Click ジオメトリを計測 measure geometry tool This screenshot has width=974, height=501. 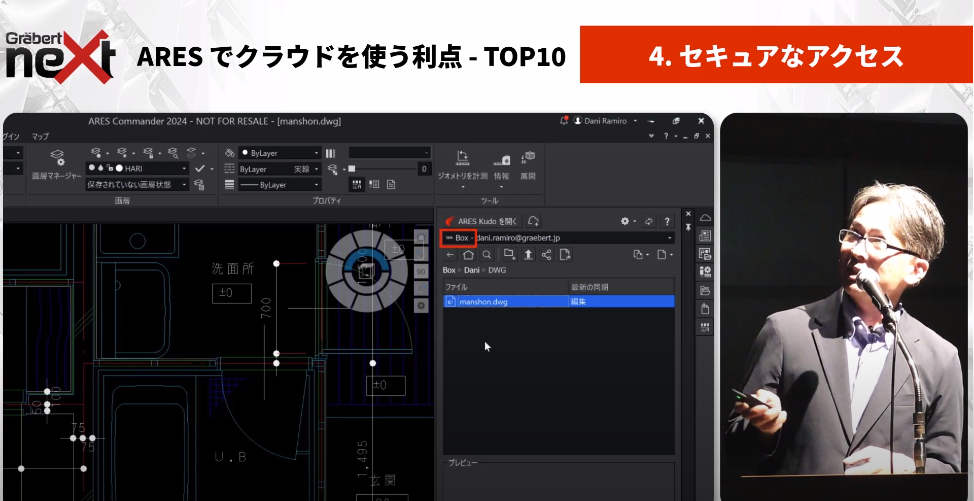(462, 165)
